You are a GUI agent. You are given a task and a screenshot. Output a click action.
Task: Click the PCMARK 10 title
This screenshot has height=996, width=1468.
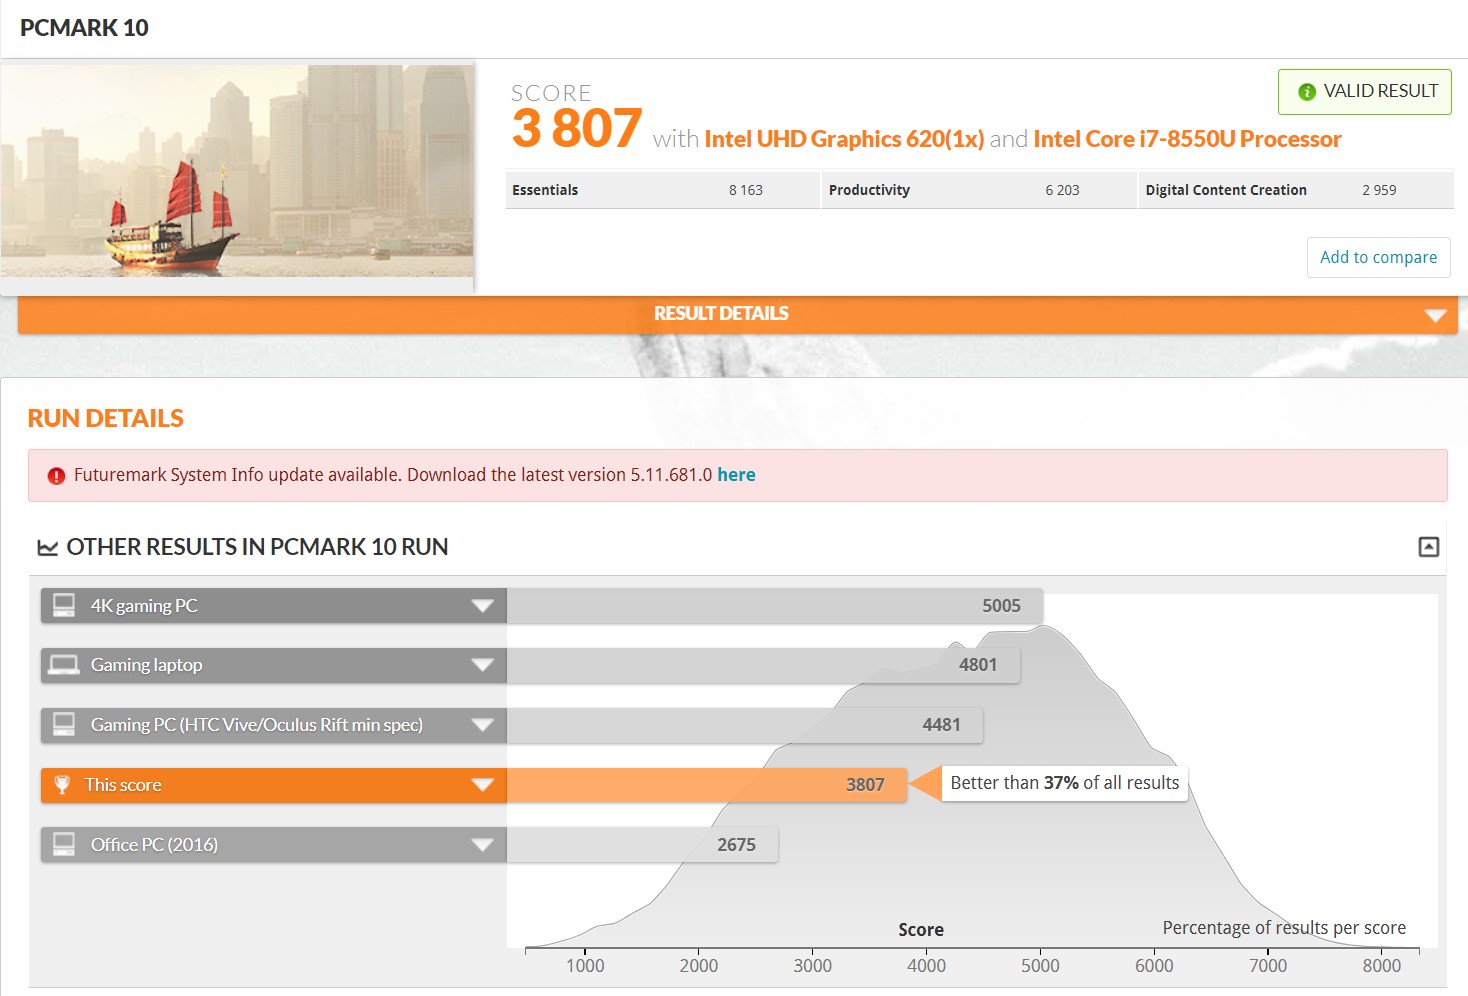point(84,28)
